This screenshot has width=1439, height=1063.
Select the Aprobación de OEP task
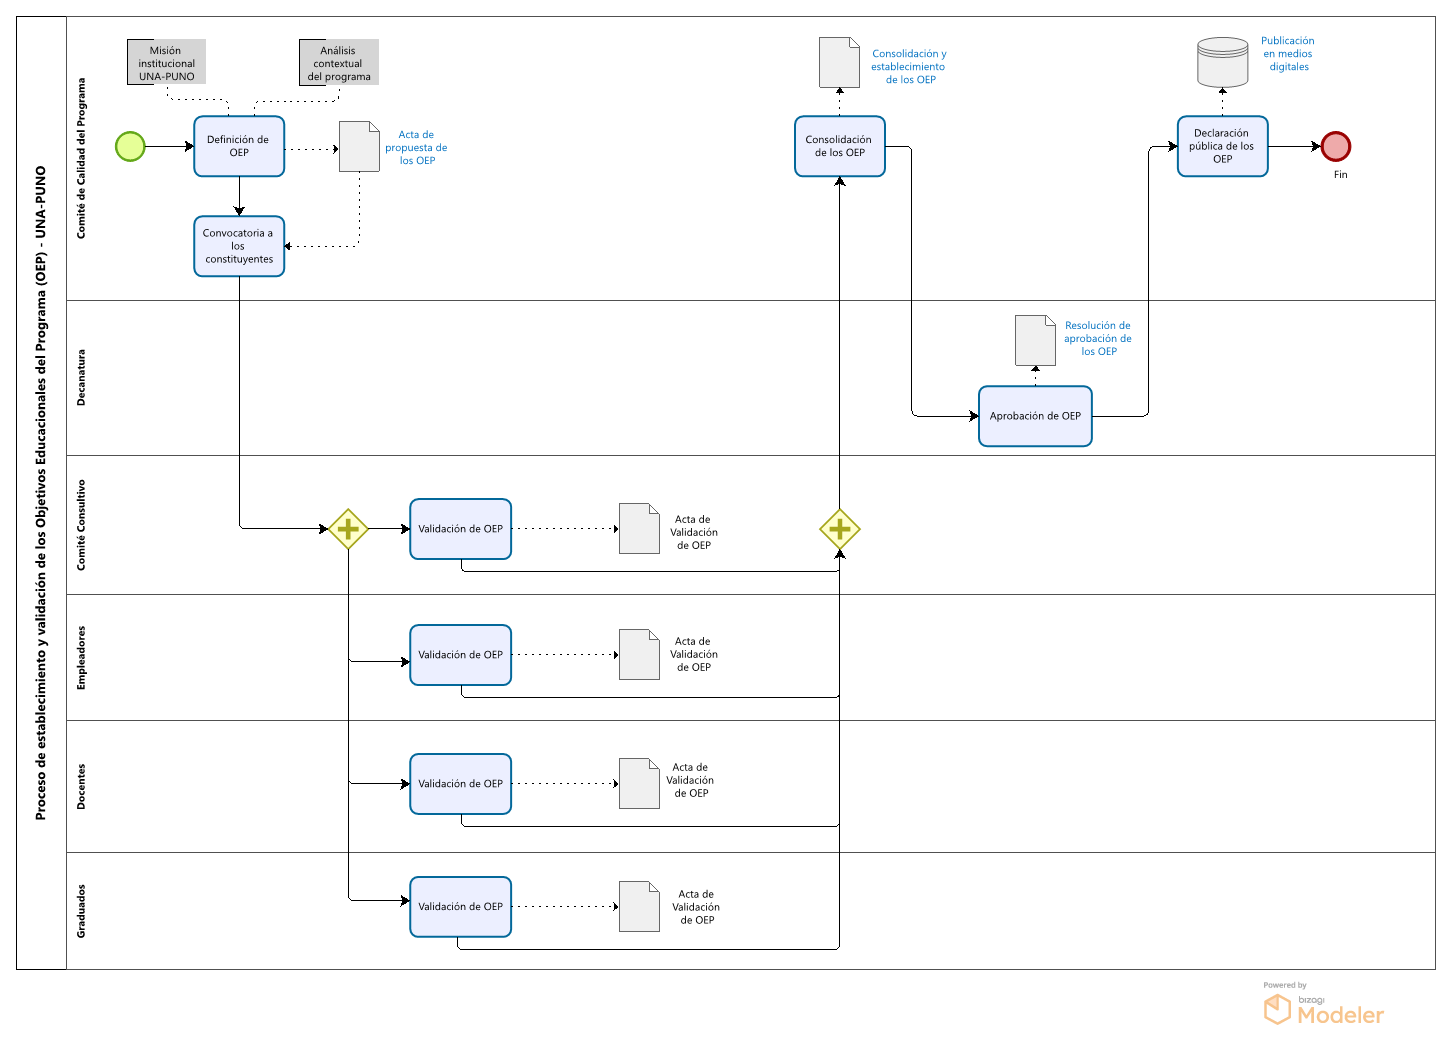(x=1035, y=416)
